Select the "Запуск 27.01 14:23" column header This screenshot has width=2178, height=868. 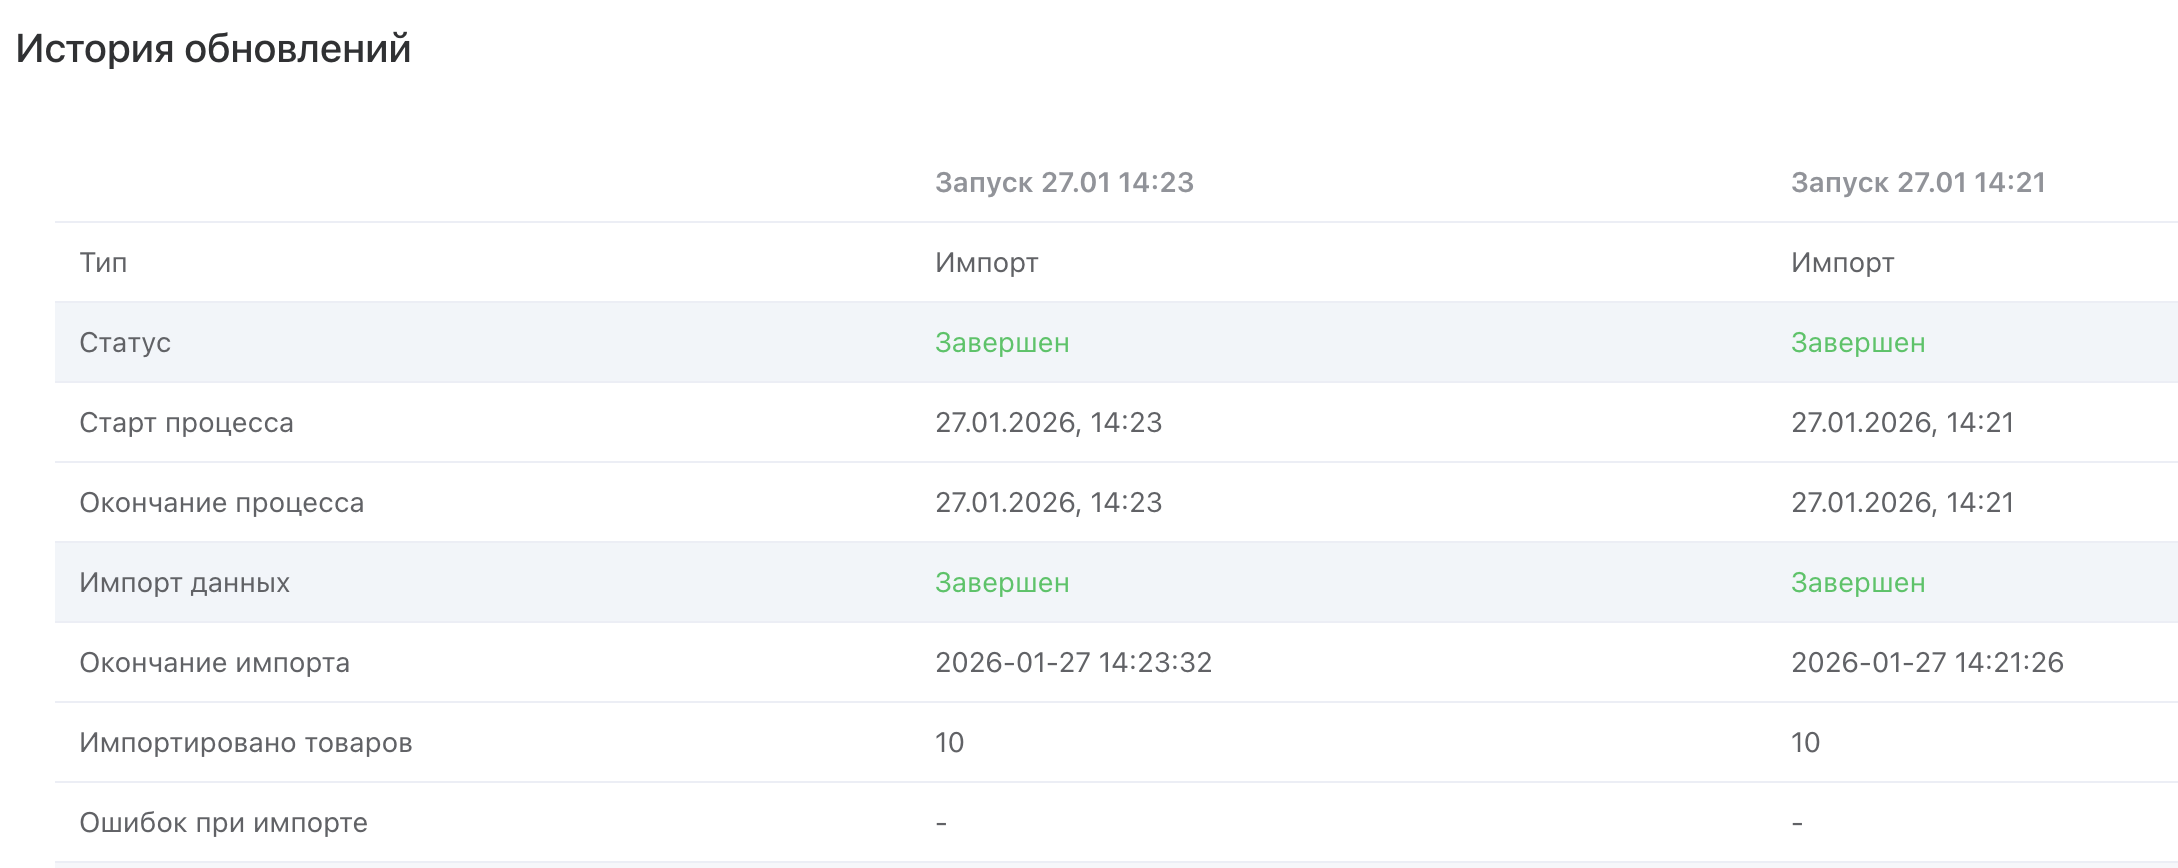(1064, 183)
